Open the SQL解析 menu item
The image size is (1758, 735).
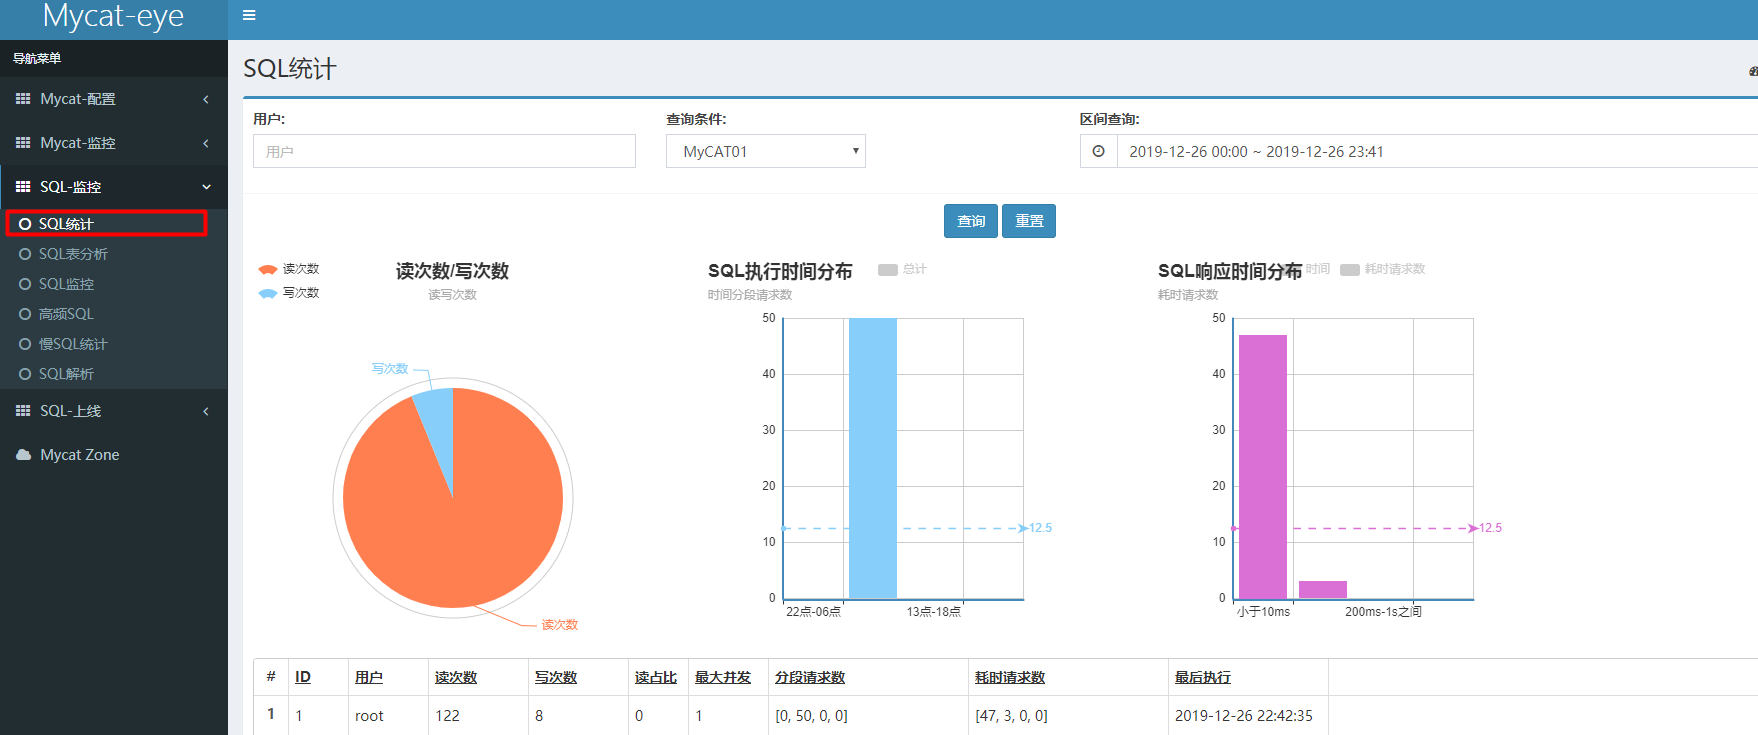114,374
